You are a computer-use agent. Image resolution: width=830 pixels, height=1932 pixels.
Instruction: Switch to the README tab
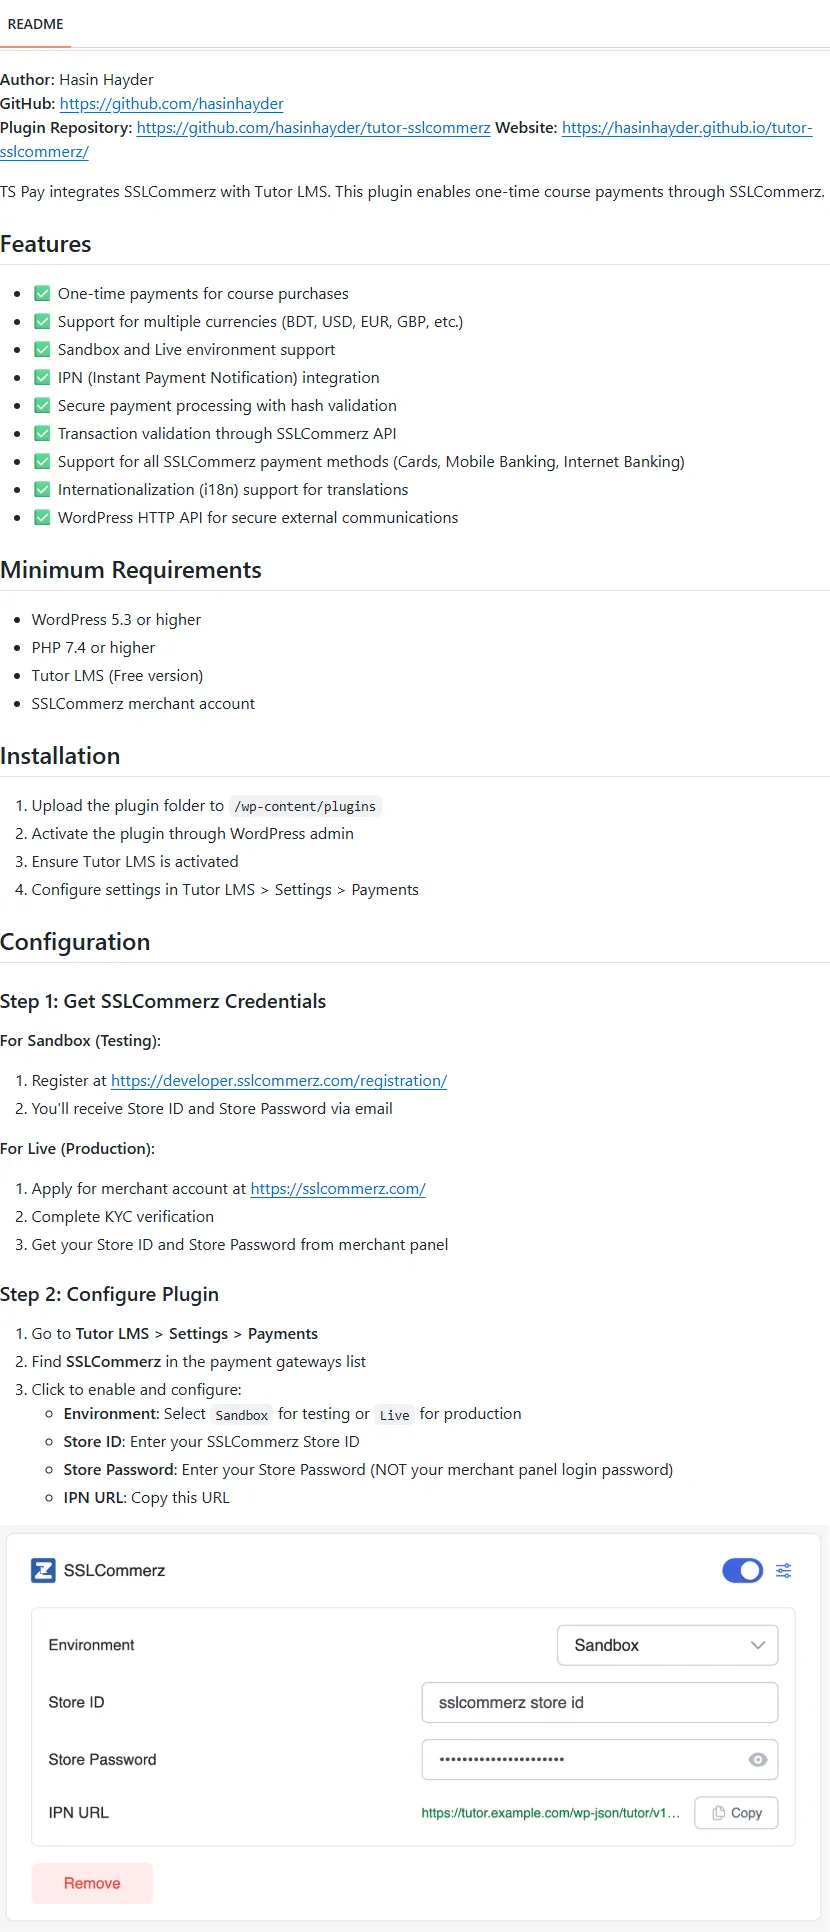point(36,24)
